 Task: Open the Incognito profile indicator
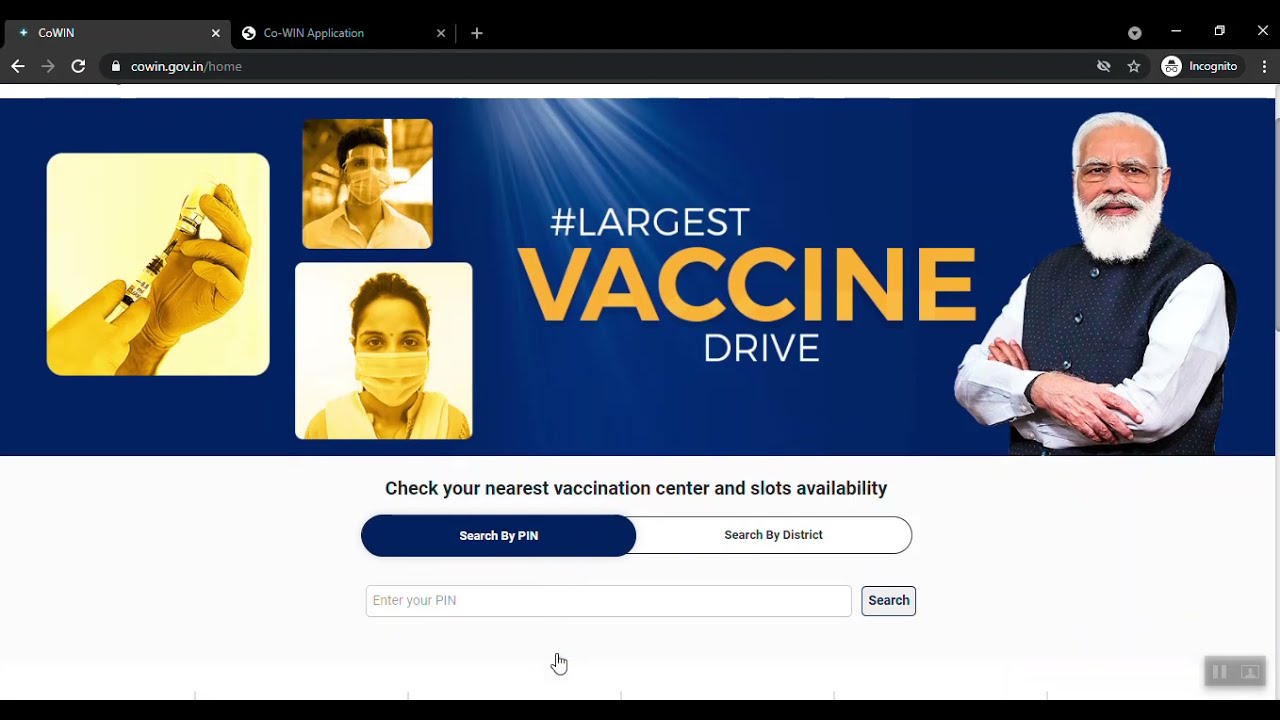tap(1200, 66)
